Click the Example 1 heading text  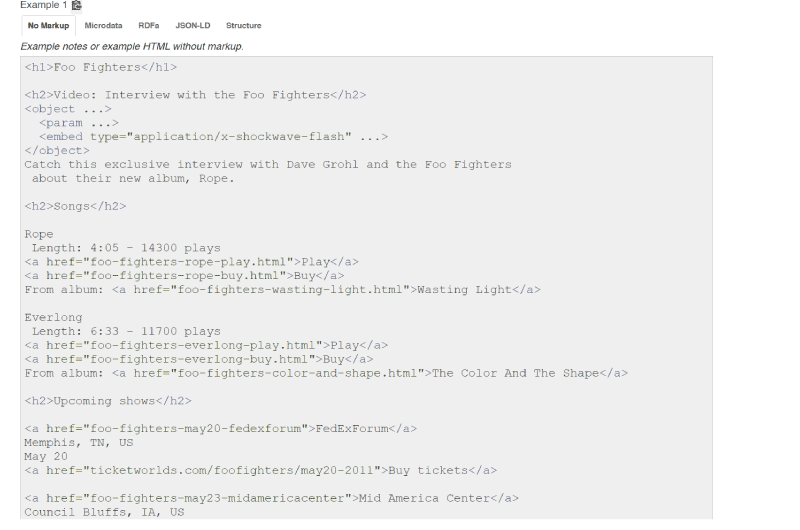click(x=43, y=5)
